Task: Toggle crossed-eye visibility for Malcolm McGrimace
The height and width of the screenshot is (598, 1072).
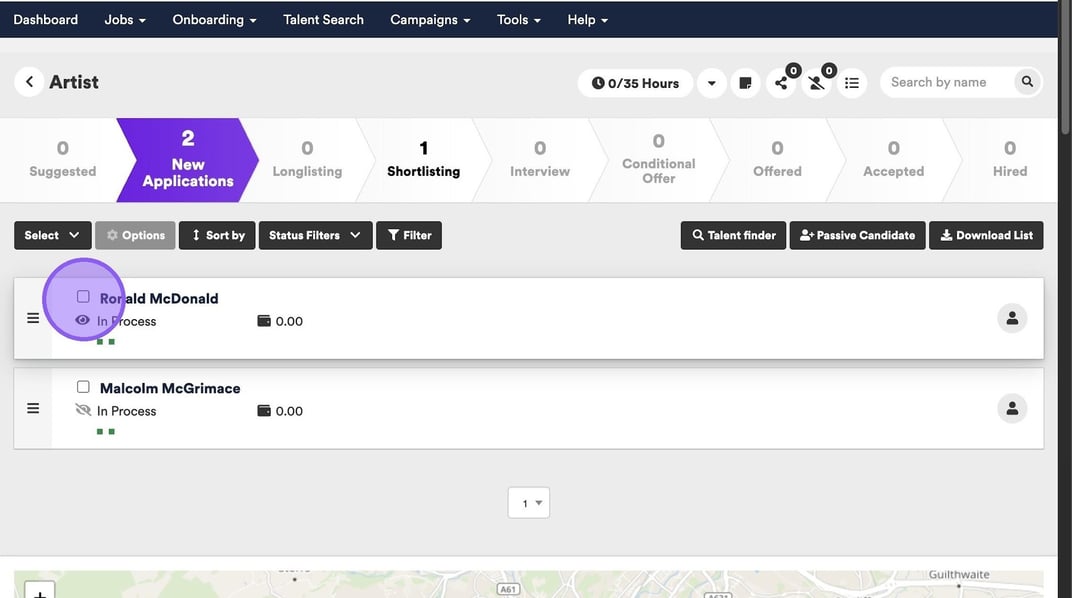Action: (83, 411)
